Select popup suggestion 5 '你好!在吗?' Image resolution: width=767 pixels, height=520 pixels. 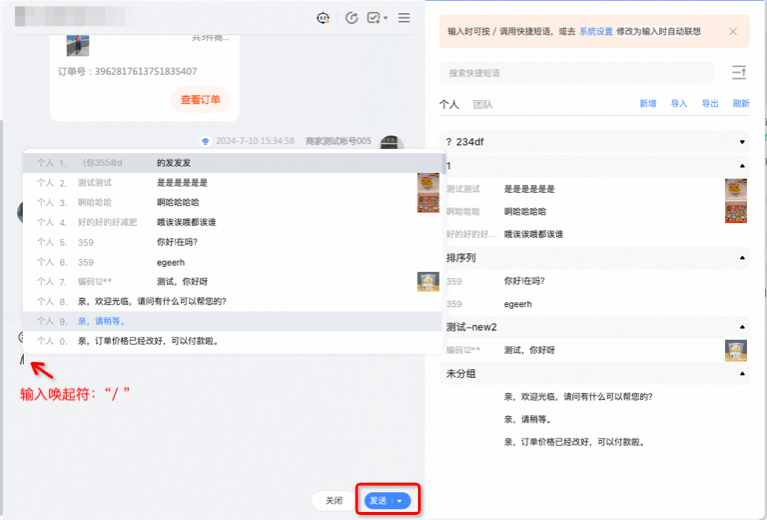[x=232, y=242]
